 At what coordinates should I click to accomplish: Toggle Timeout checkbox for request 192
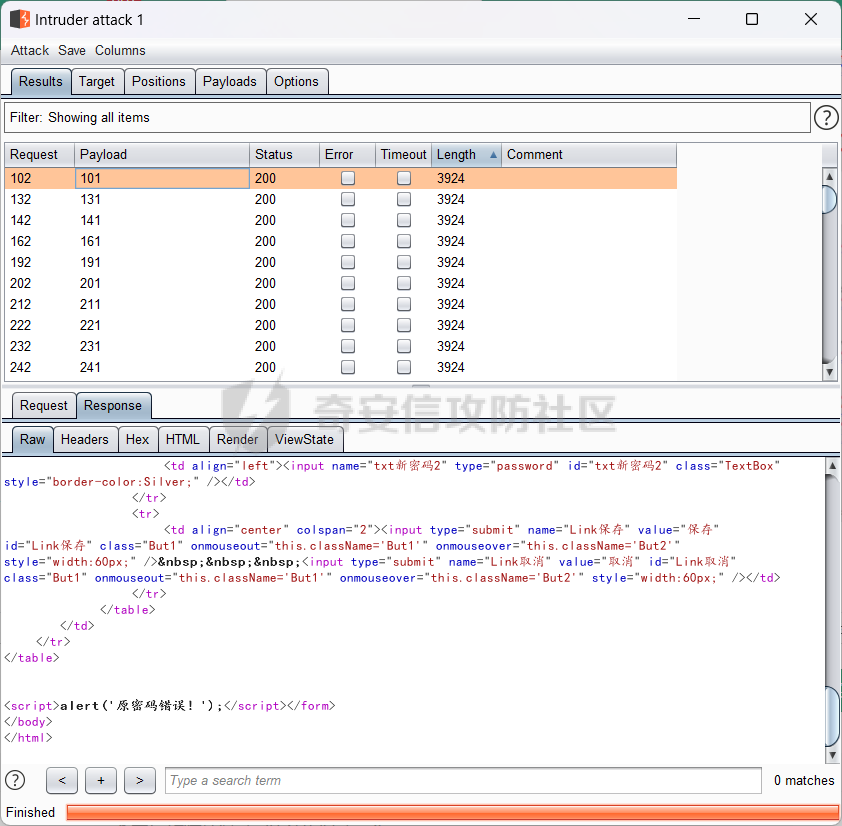(x=404, y=262)
